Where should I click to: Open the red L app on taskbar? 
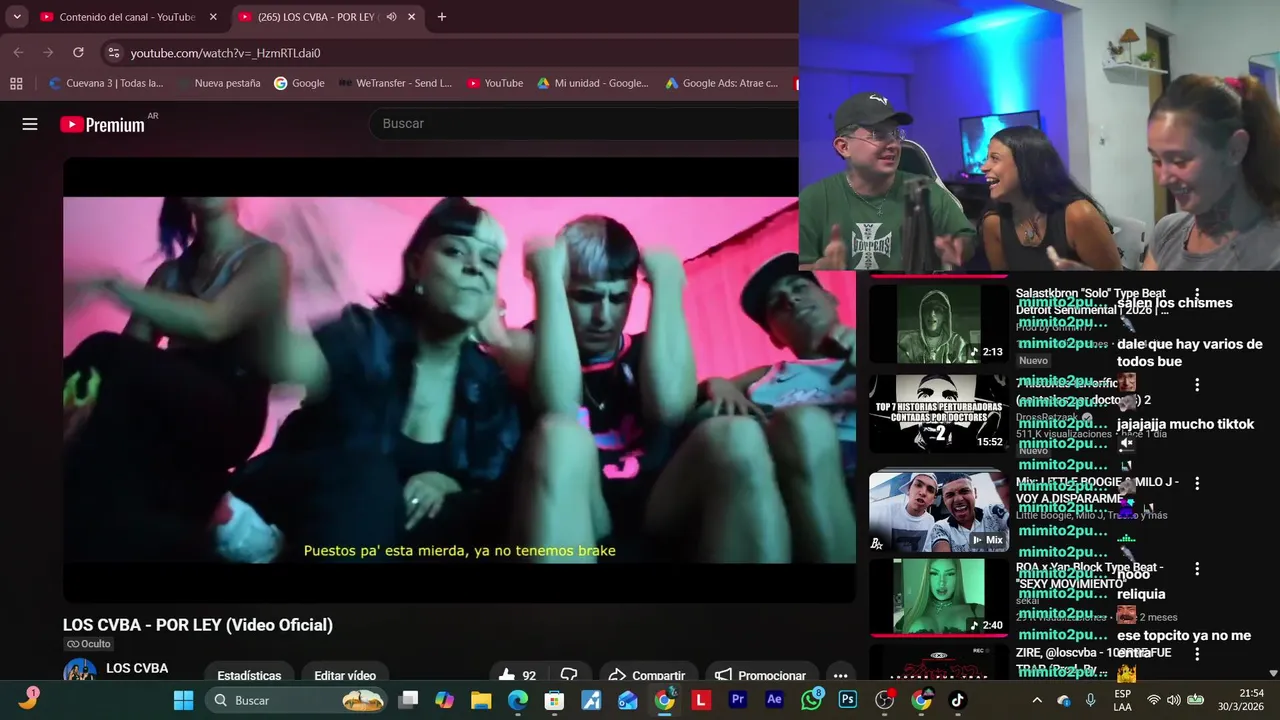701,700
